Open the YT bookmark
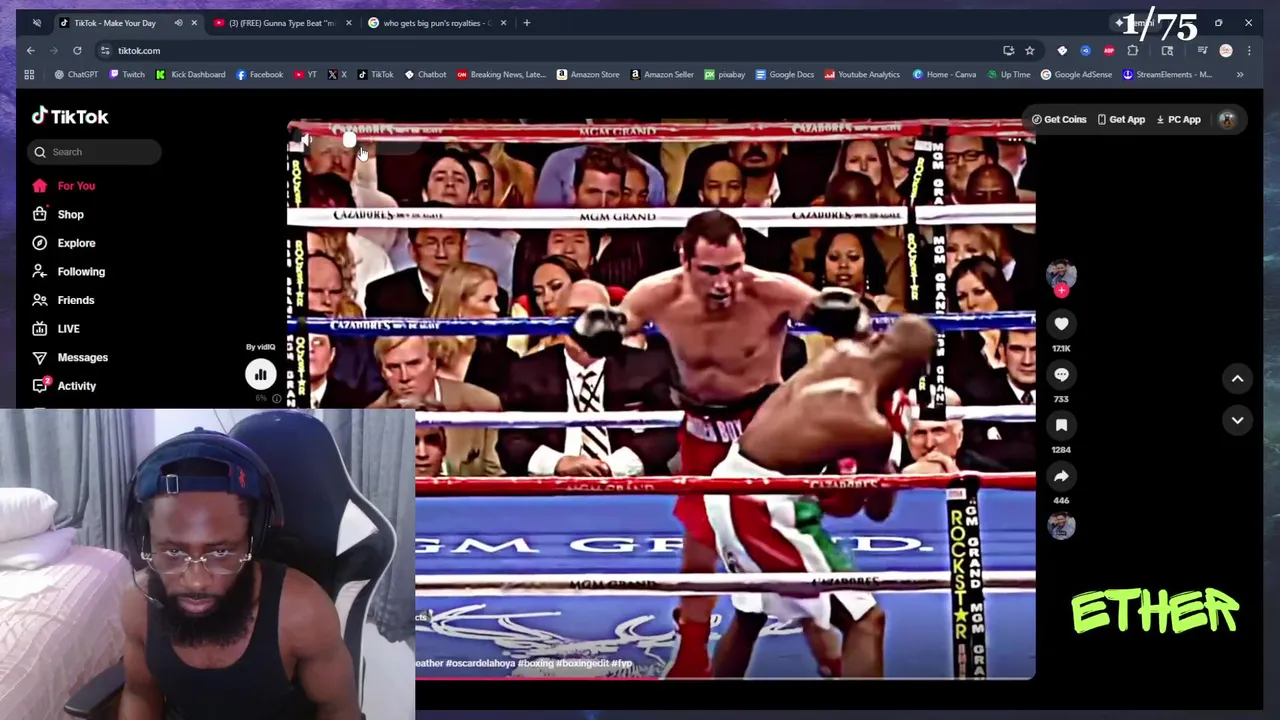 (x=305, y=74)
